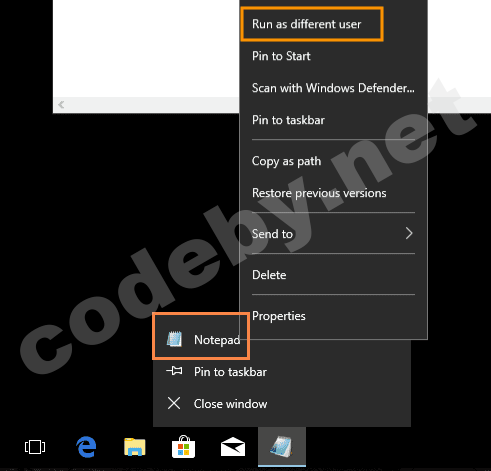Expand the Send to submenu arrow
The height and width of the screenshot is (471, 491).
click(409, 233)
